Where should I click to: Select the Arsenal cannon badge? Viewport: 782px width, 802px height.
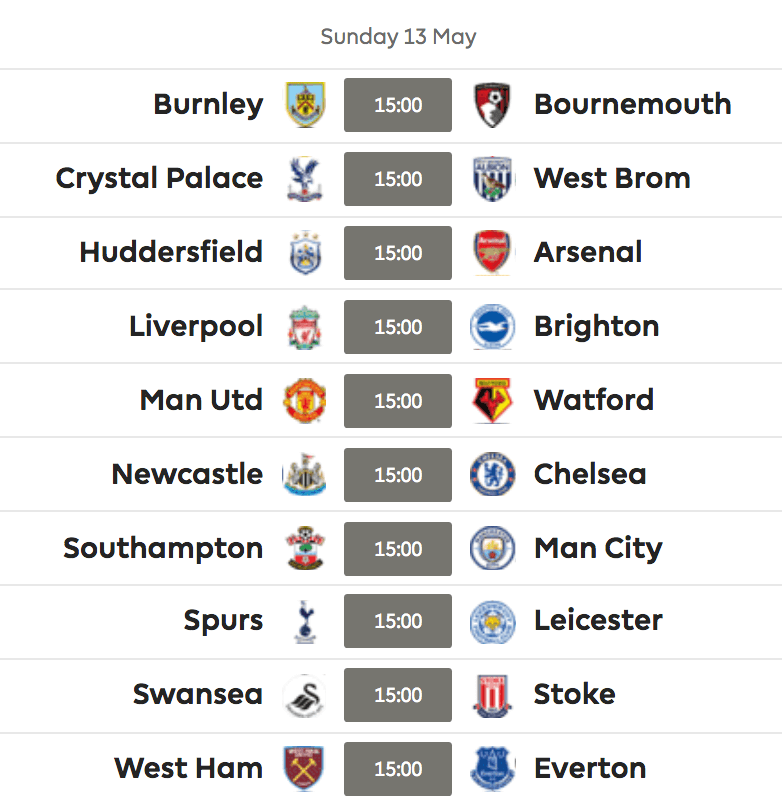pyautogui.click(x=492, y=253)
